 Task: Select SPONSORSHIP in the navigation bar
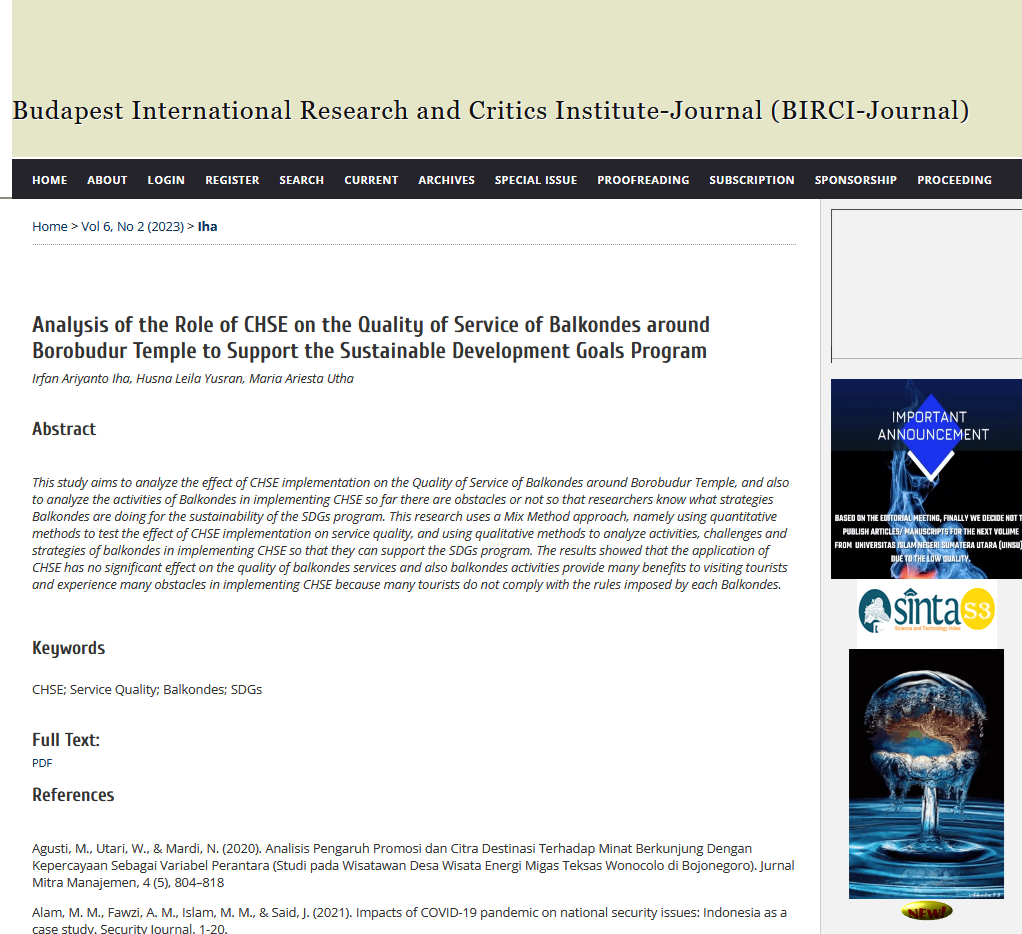pyautogui.click(x=855, y=180)
